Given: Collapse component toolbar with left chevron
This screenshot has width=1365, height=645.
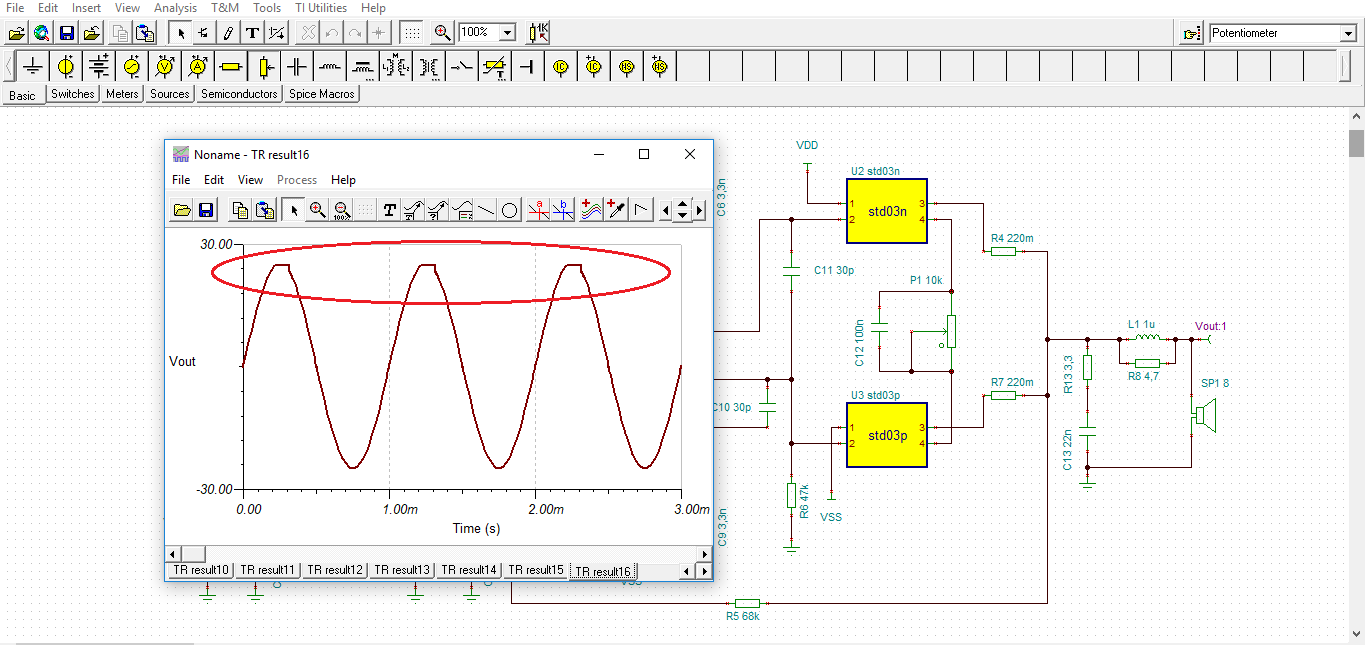Looking at the screenshot, I should point(9,67).
